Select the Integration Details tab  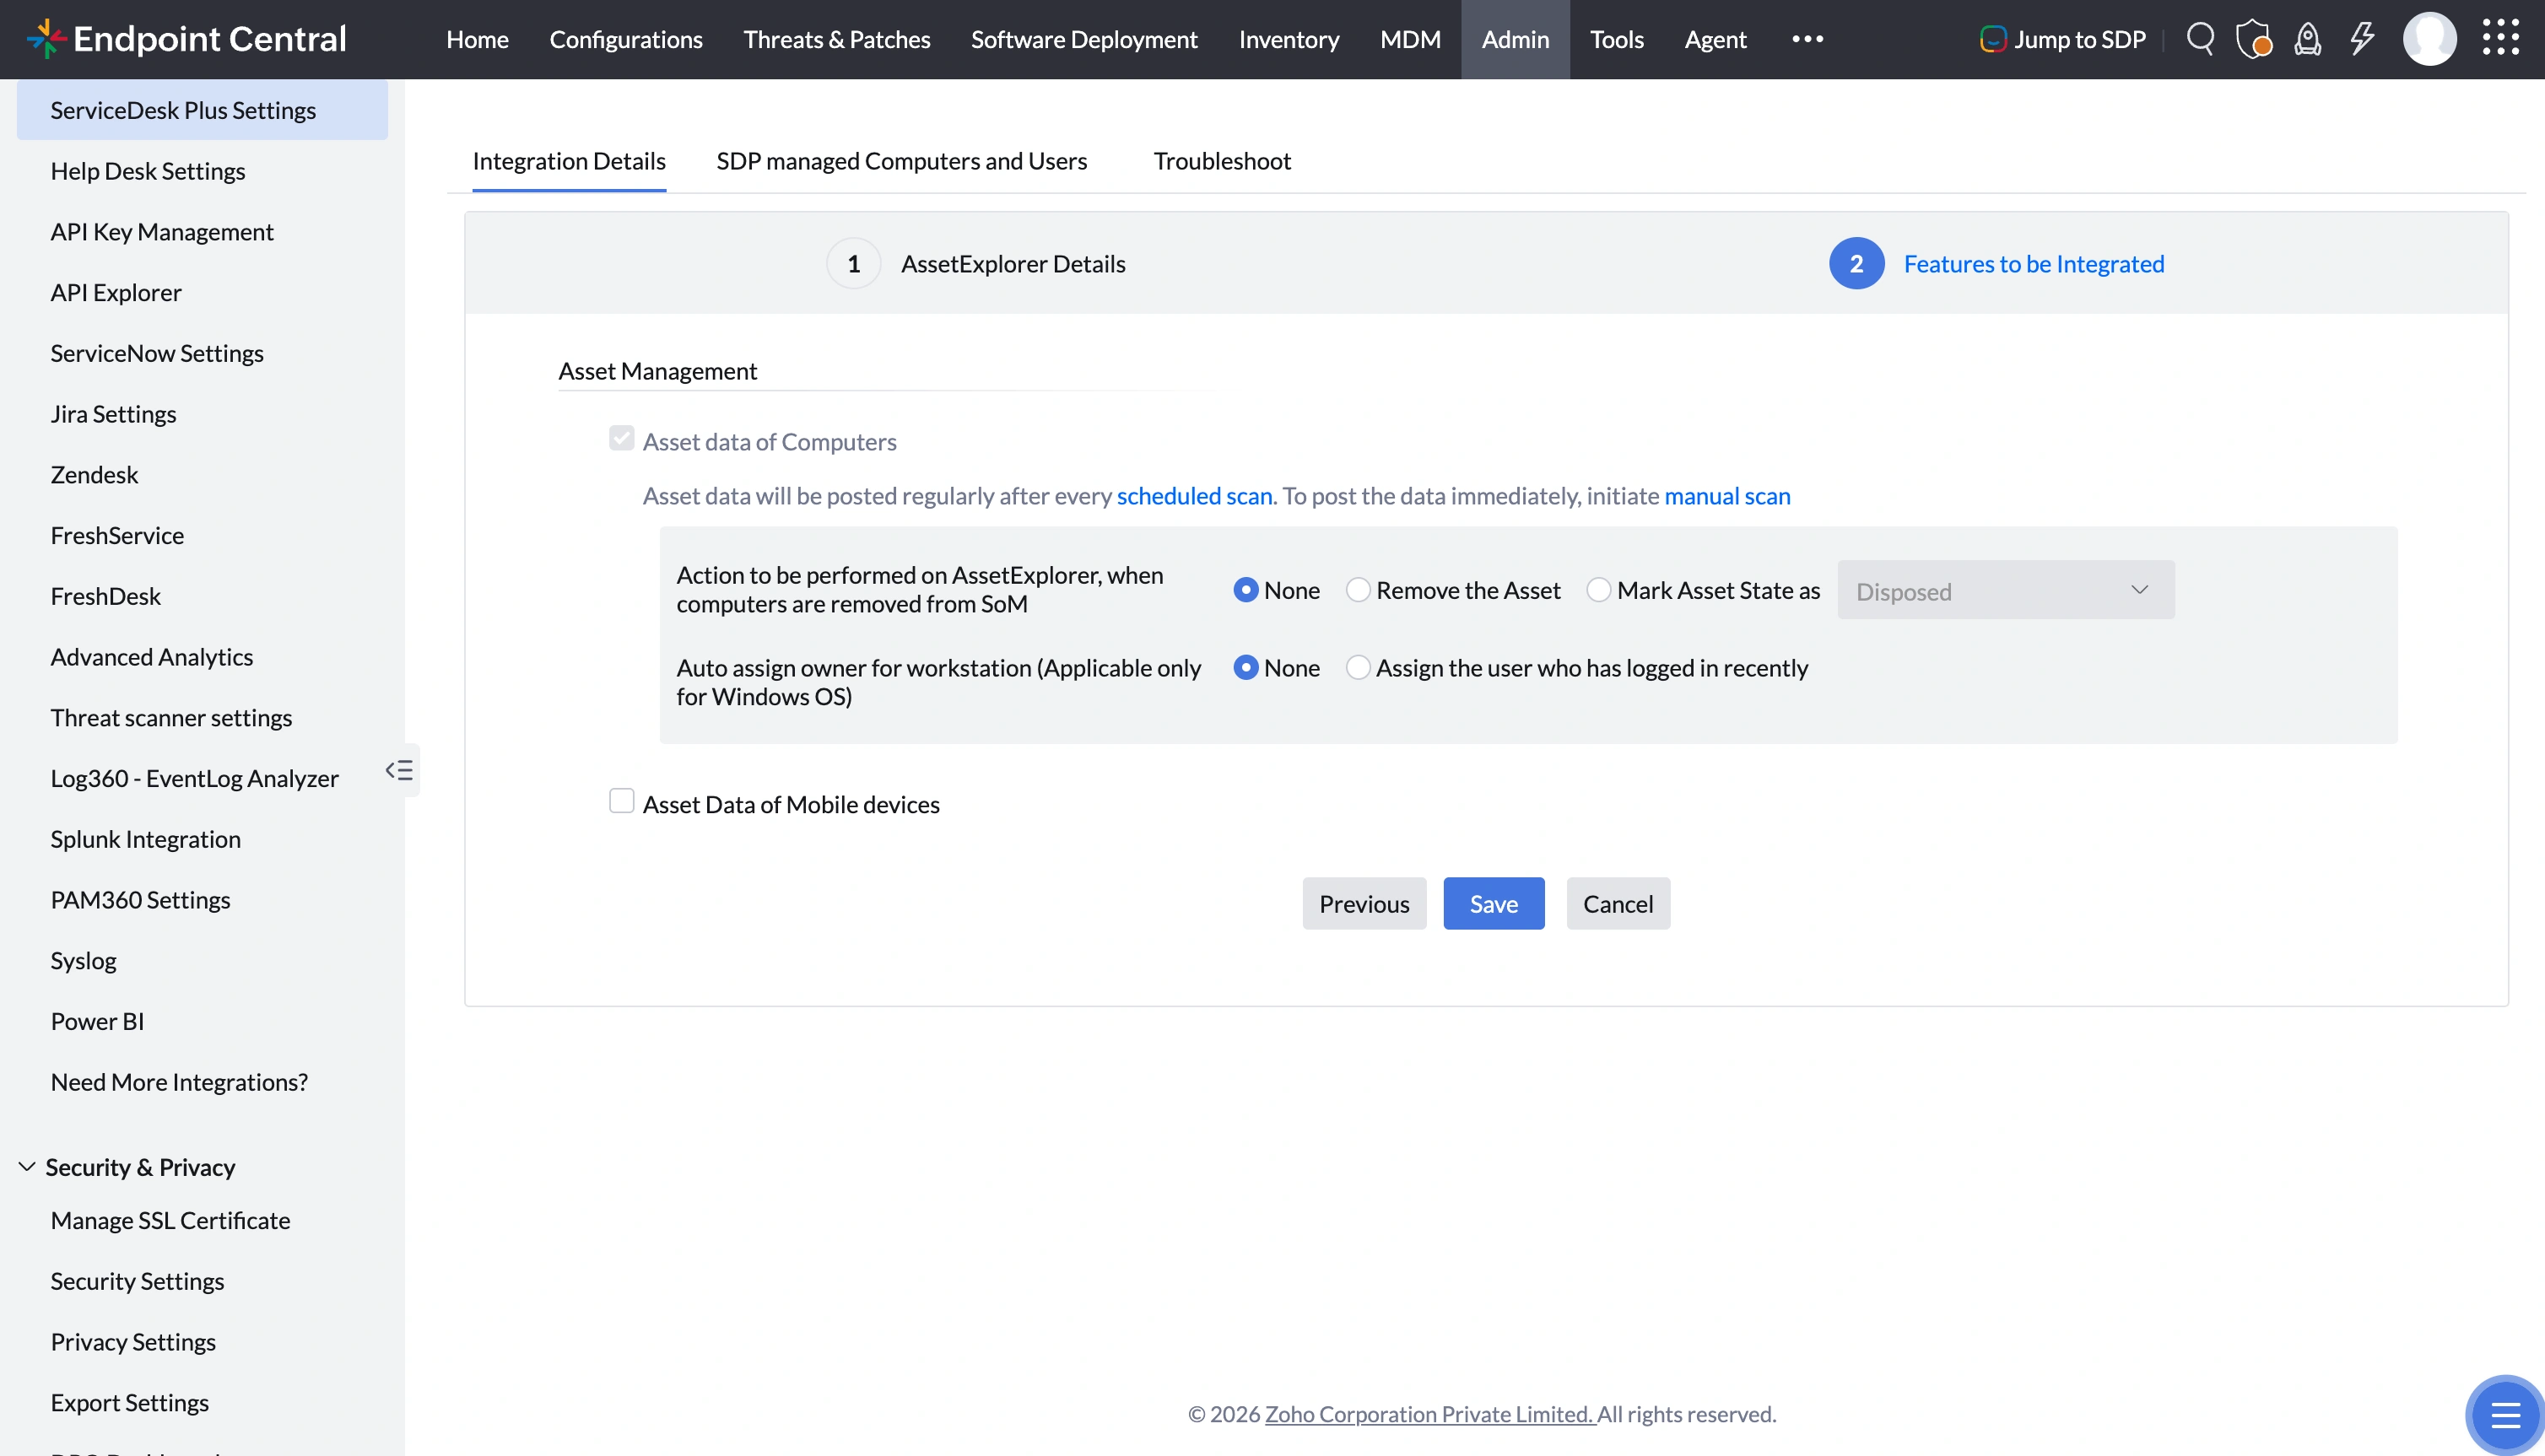click(569, 161)
